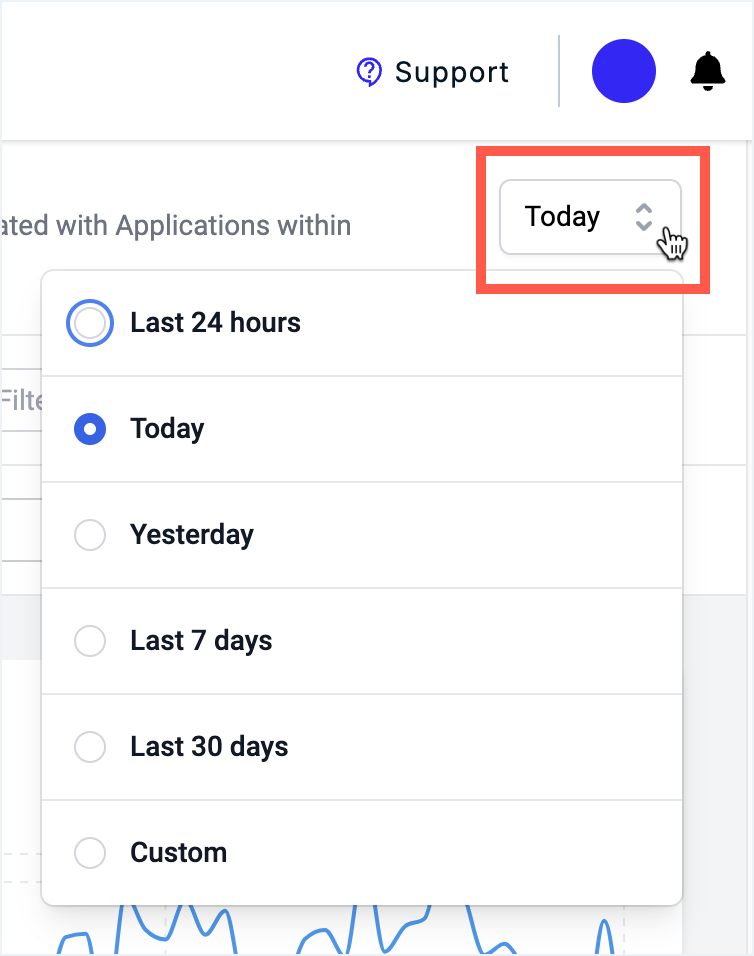754x956 pixels.
Task: Click the Support question mark icon
Action: (369, 73)
